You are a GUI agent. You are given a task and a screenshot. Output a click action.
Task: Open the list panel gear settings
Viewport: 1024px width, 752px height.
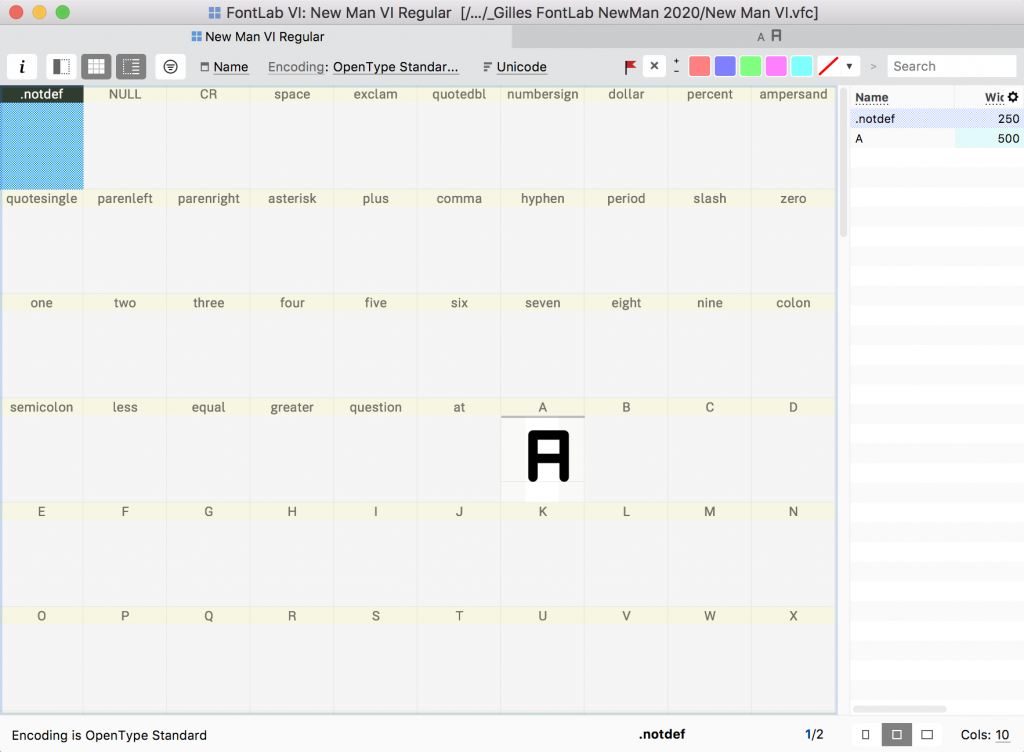tap(1013, 97)
